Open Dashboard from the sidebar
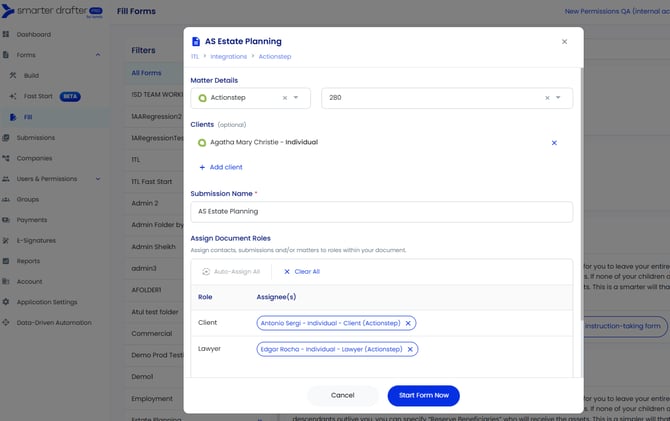The image size is (670, 421). (33, 35)
